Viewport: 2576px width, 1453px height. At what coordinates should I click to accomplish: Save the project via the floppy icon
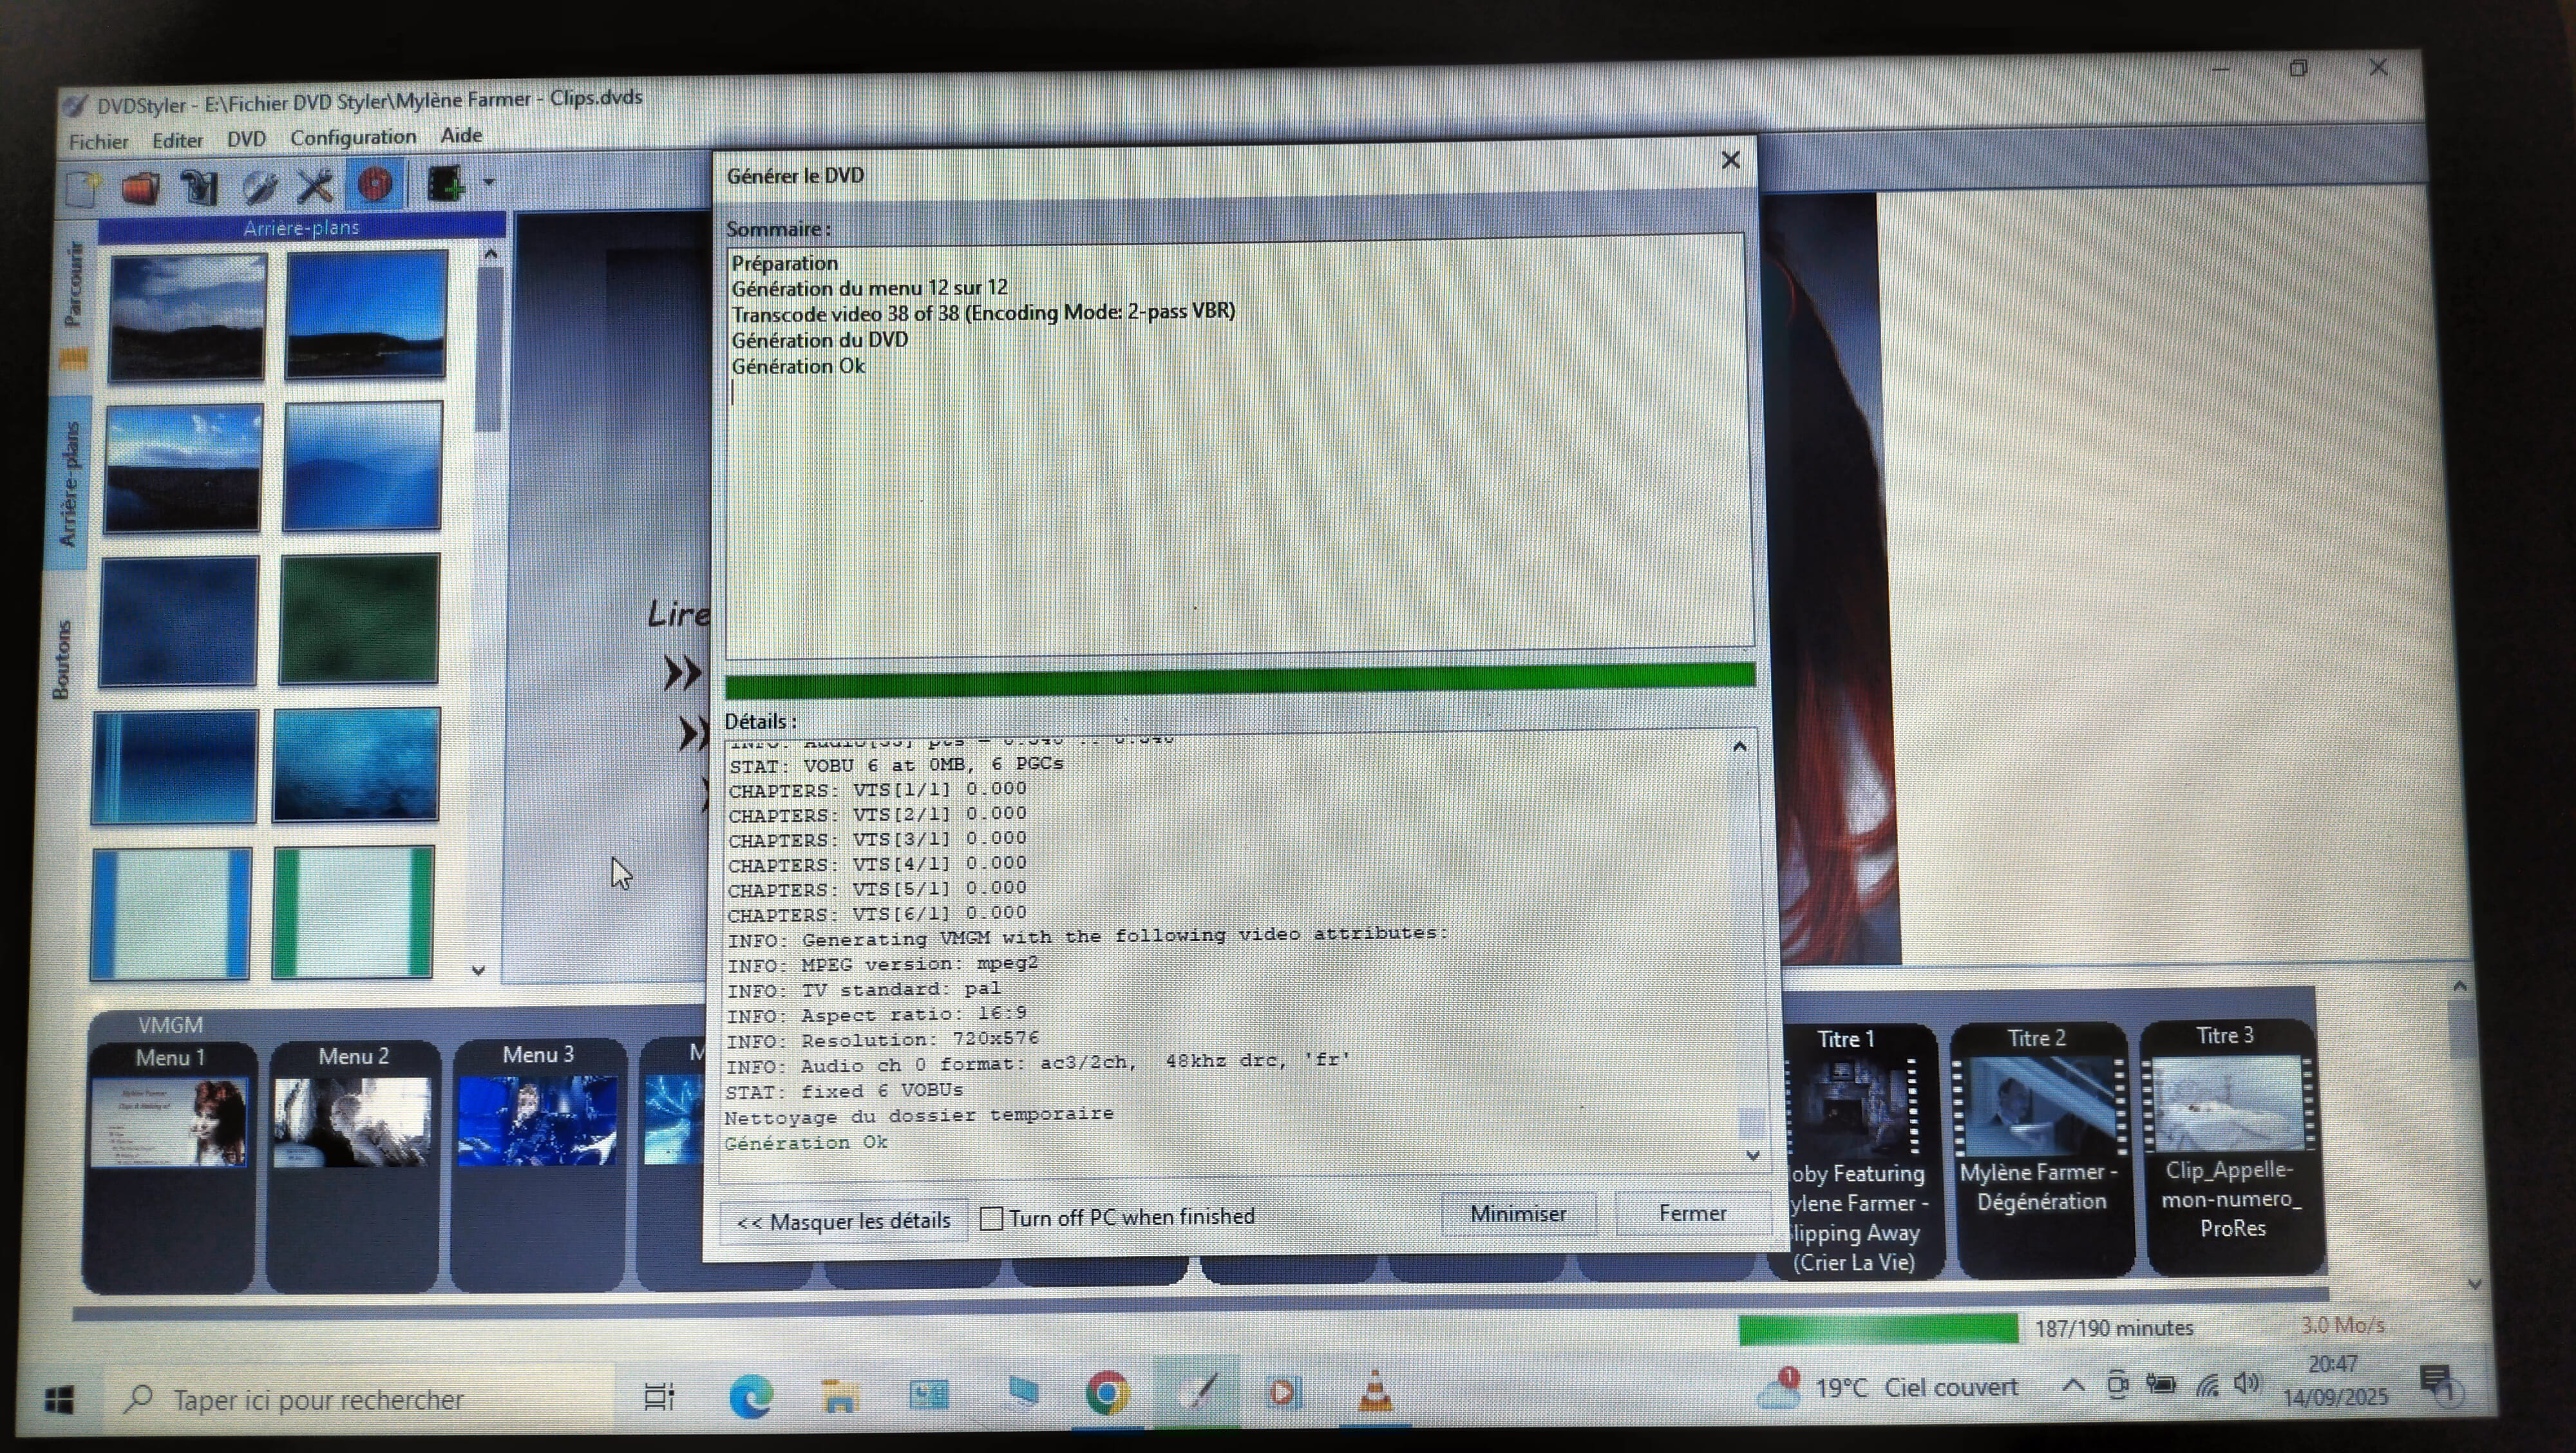click(x=199, y=187)
